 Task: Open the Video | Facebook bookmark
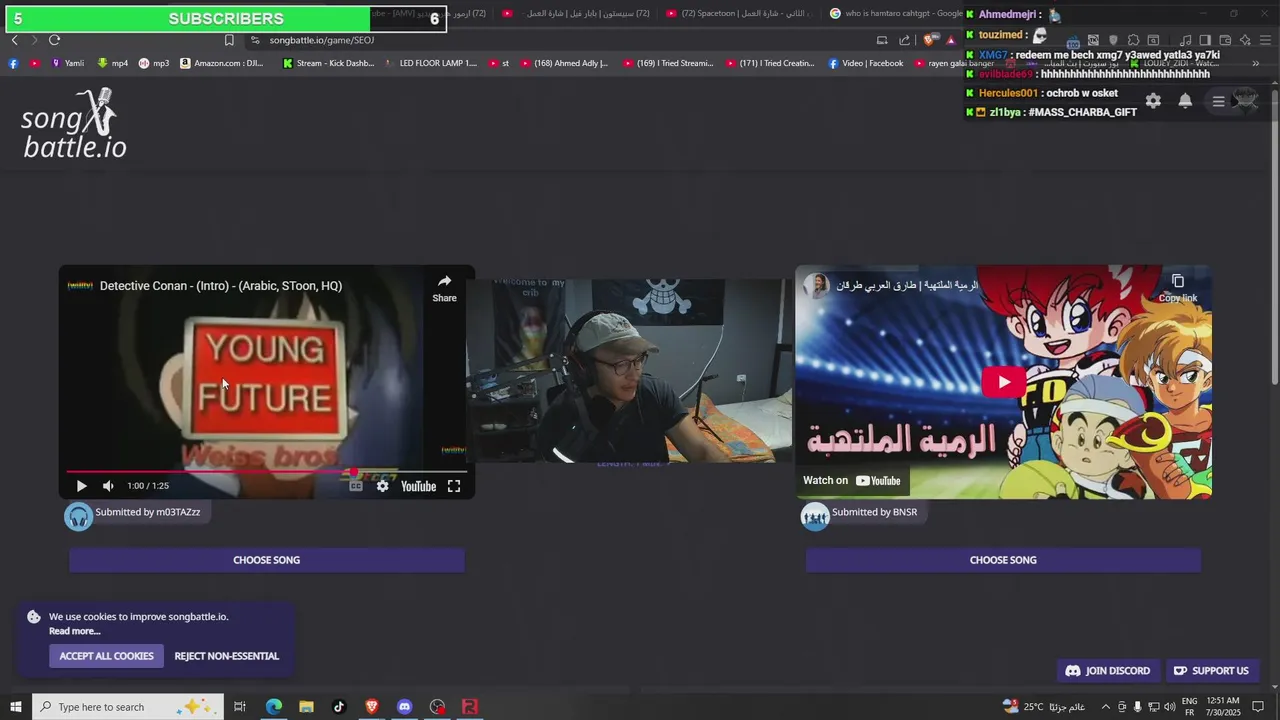(x=866, y=63)
